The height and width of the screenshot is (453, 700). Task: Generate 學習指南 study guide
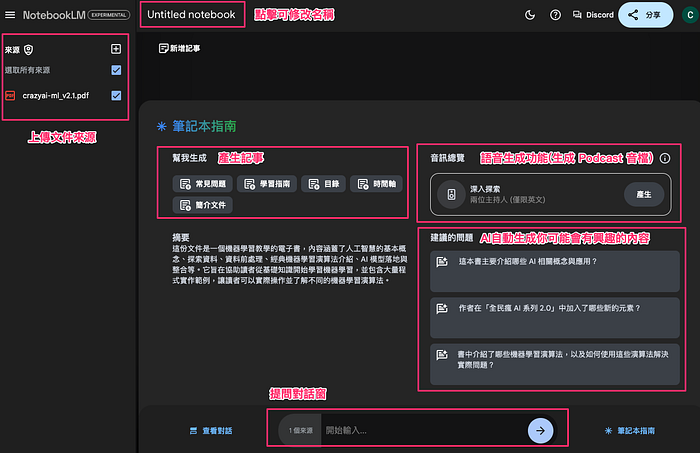pyautogui.click(x=267, y=184)
